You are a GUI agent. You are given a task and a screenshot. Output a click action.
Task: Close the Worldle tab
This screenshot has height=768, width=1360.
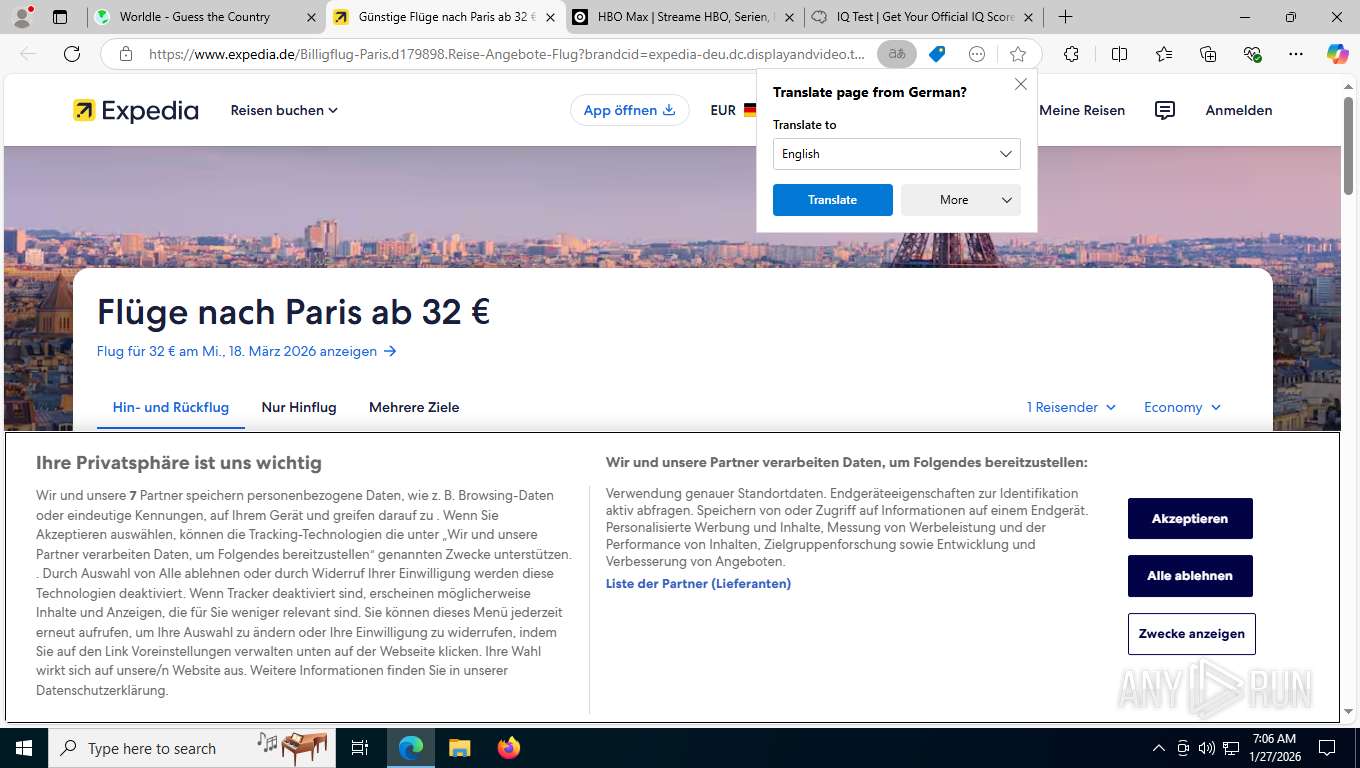coord(311,17)
